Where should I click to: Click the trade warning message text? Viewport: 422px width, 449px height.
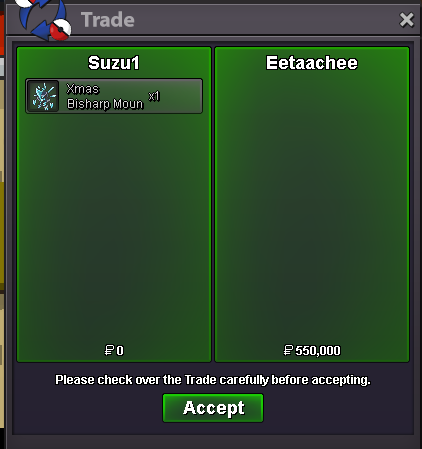point(213,380)
